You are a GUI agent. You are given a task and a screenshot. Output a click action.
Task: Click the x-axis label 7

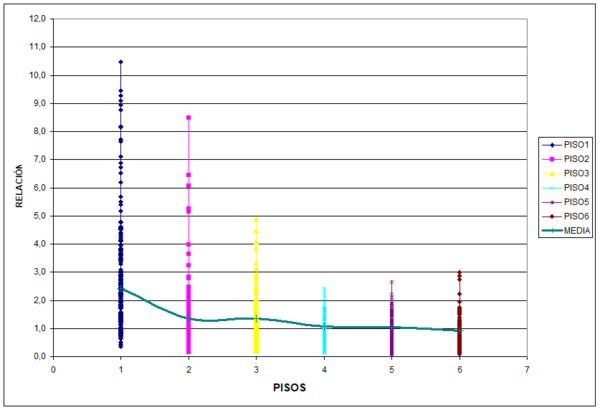tap(526, 369)
